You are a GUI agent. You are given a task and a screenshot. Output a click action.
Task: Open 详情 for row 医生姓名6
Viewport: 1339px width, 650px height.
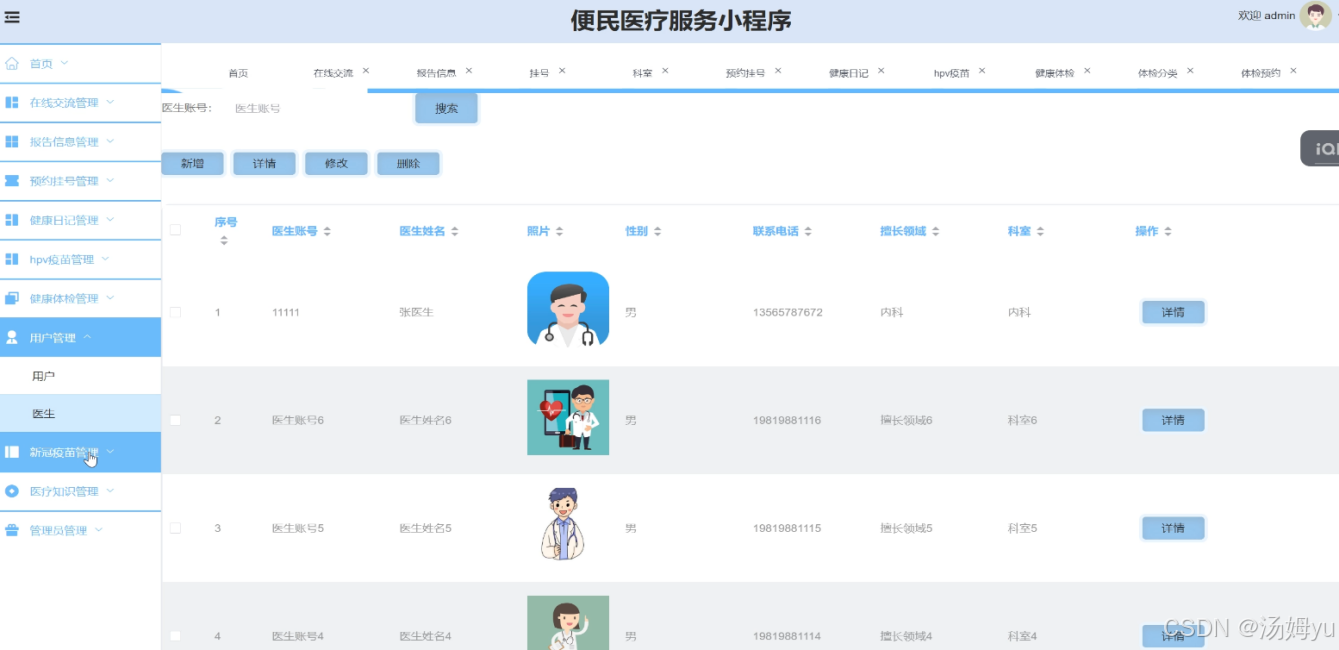click(1173, 420)
